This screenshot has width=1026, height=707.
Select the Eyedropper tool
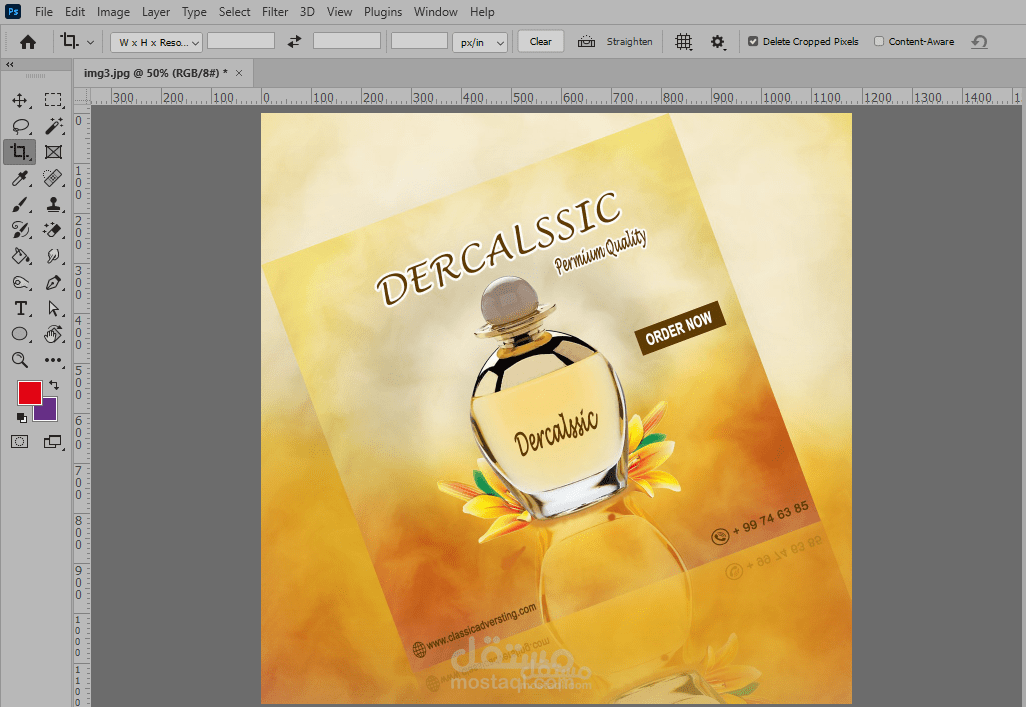pos(20,178)
